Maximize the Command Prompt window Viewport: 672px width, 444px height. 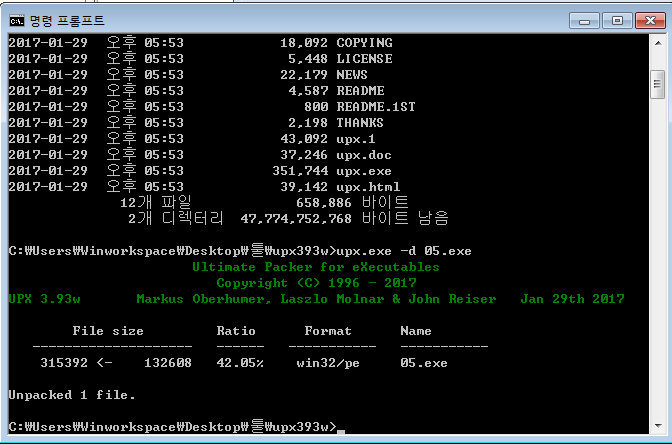click(x=614, y=19)
